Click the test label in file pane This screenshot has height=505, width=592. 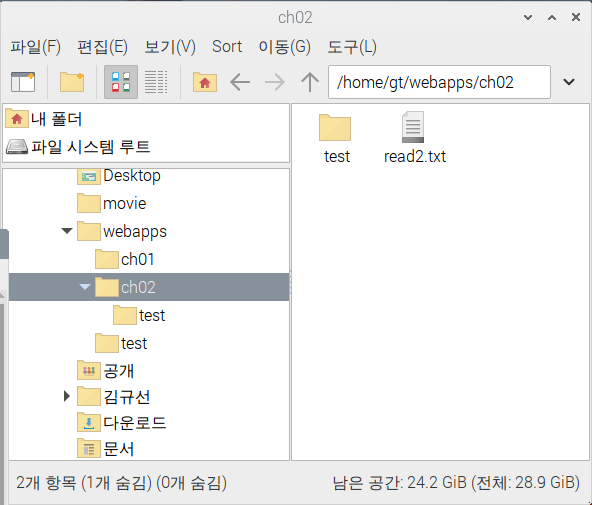337,156
